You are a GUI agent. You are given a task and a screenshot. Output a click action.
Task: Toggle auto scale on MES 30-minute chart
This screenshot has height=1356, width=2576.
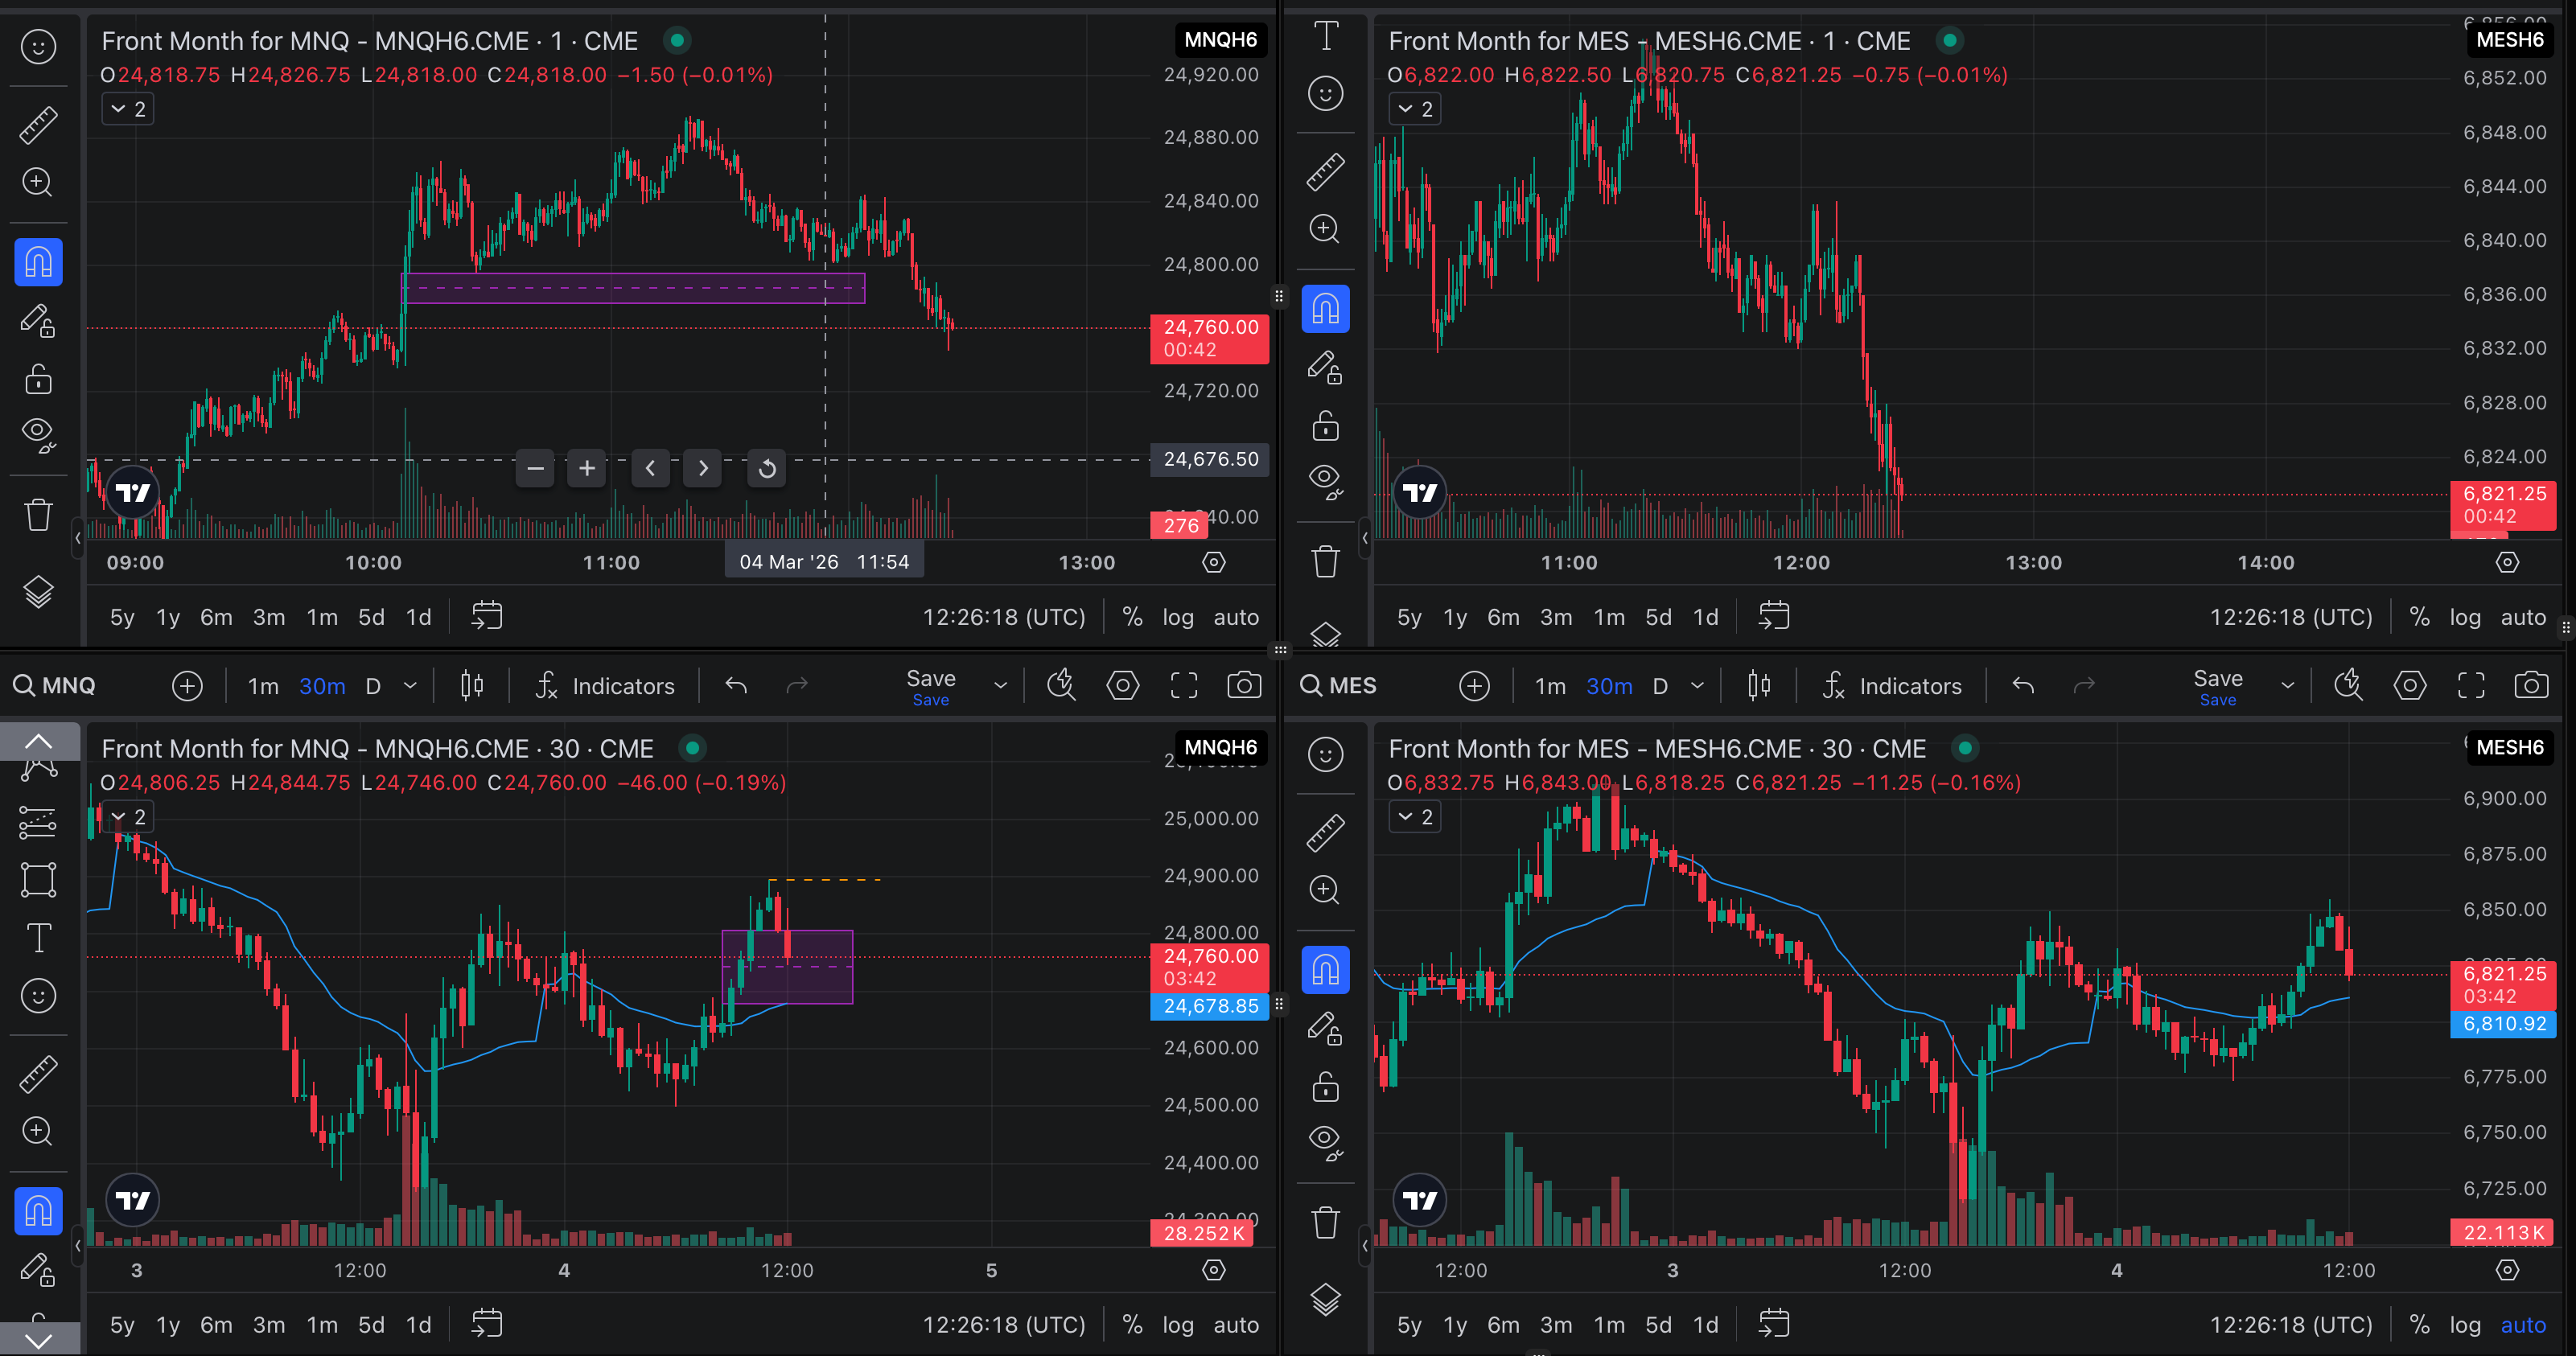pos(2523,1324)
